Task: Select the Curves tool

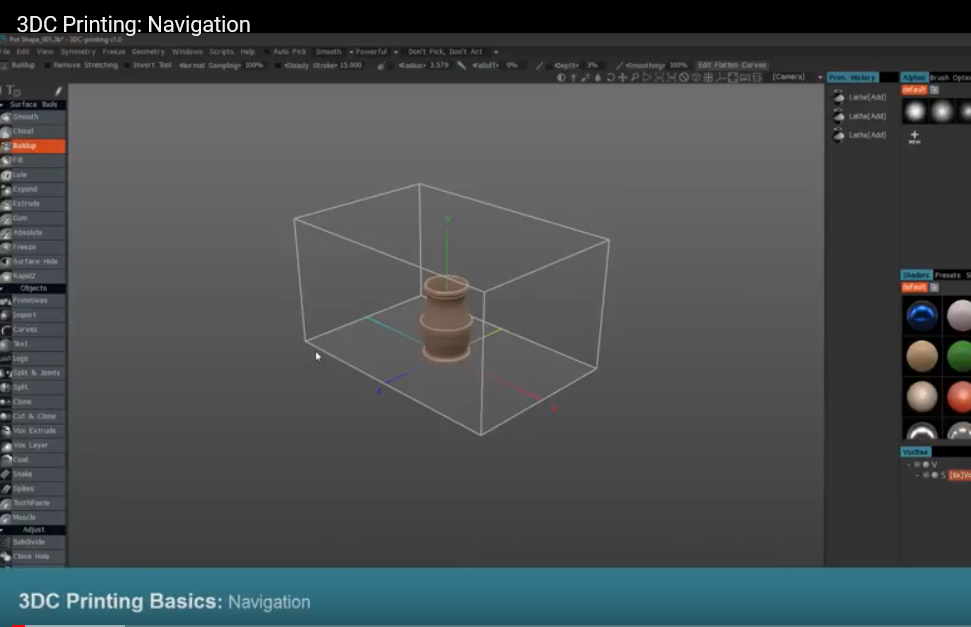Action: point(33,330)
